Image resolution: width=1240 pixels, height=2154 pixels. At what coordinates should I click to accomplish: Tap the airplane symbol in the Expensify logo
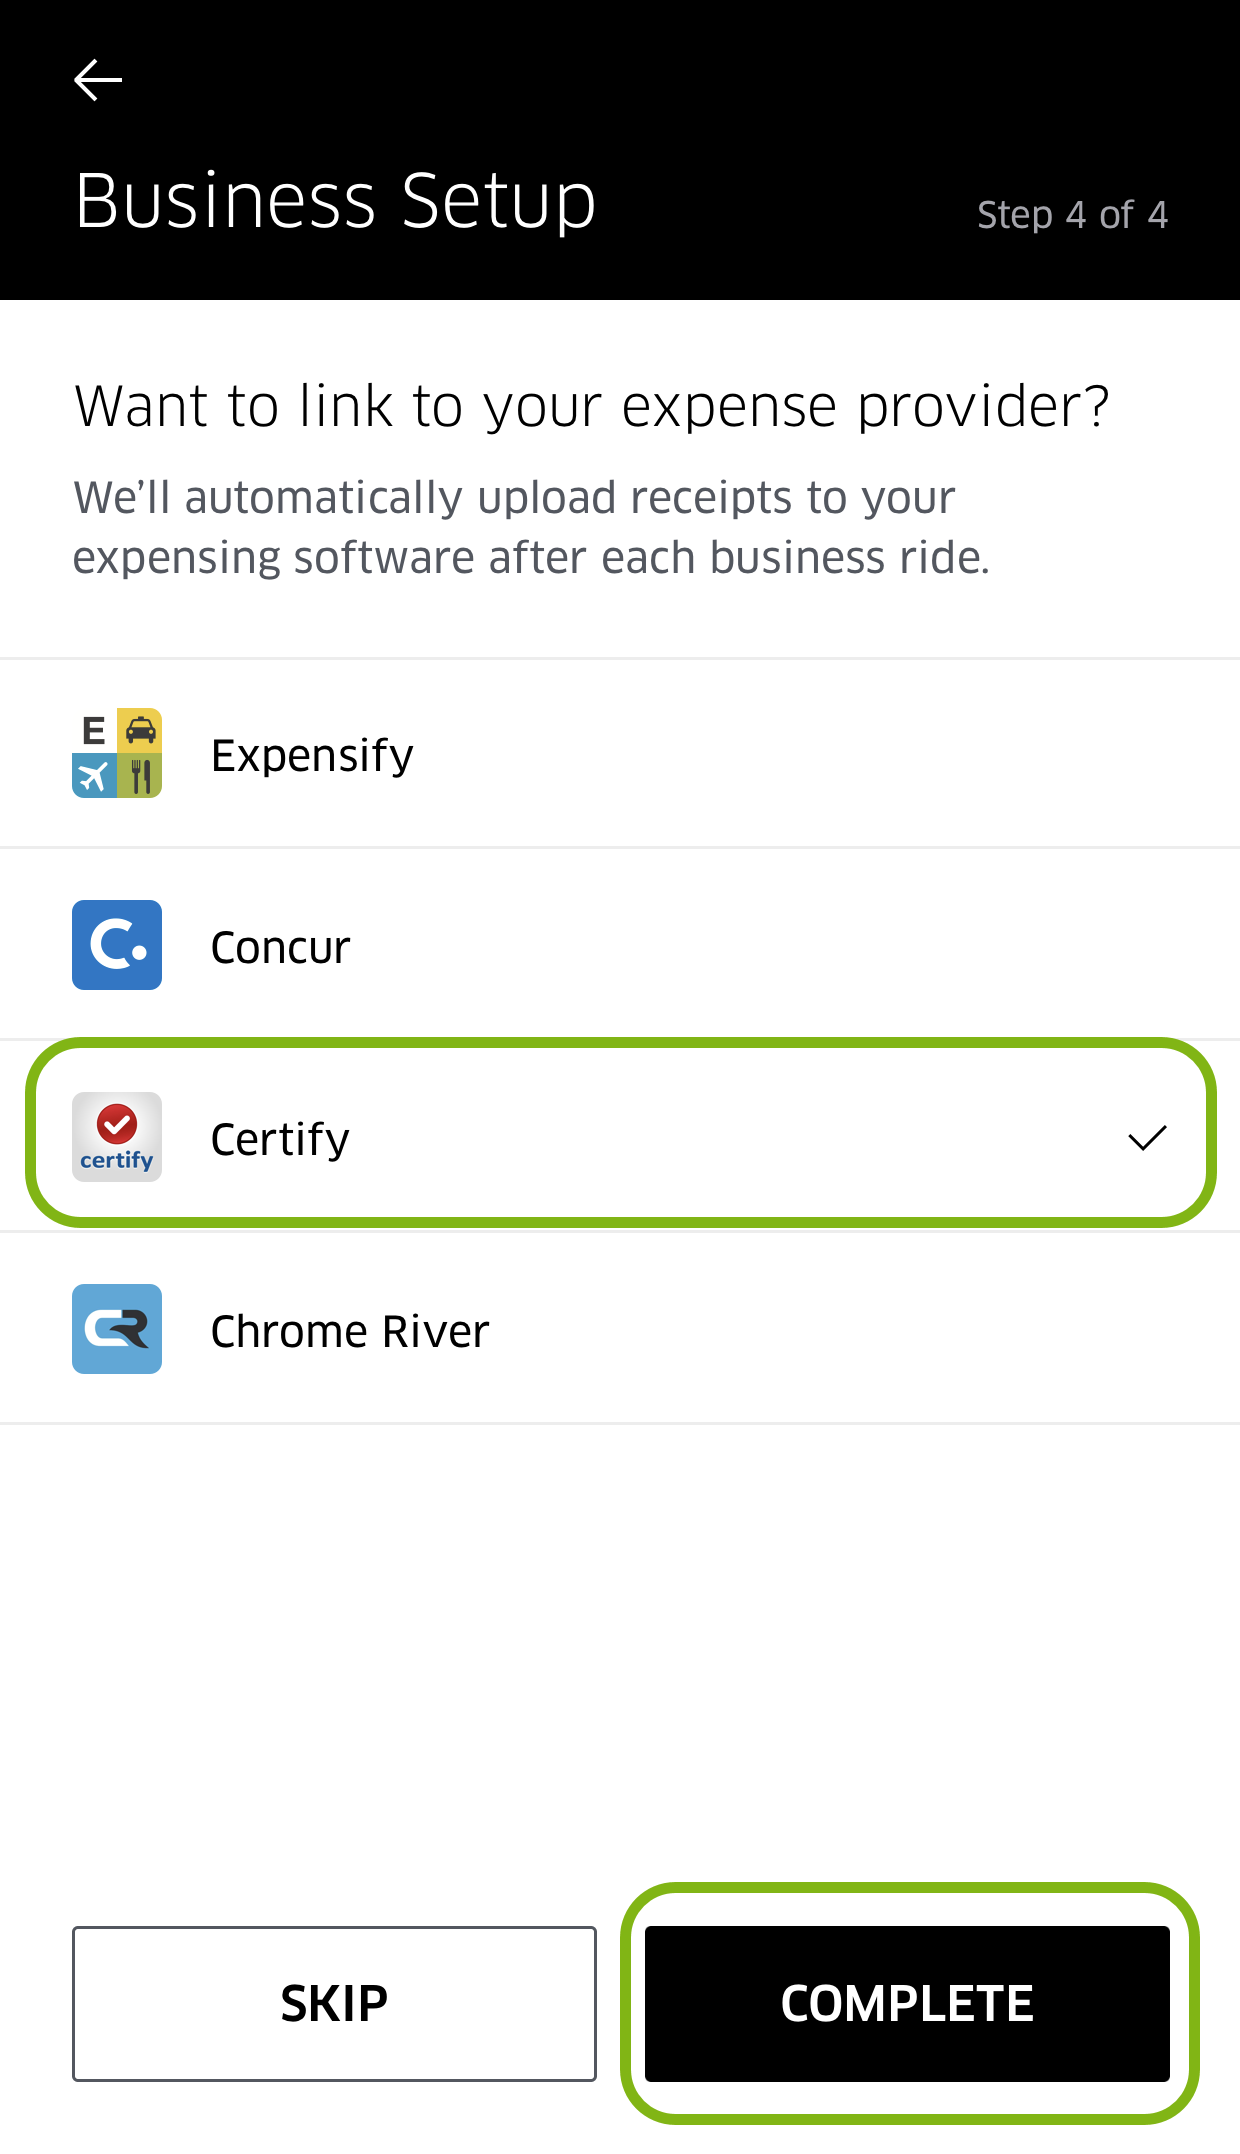point(93,777)
